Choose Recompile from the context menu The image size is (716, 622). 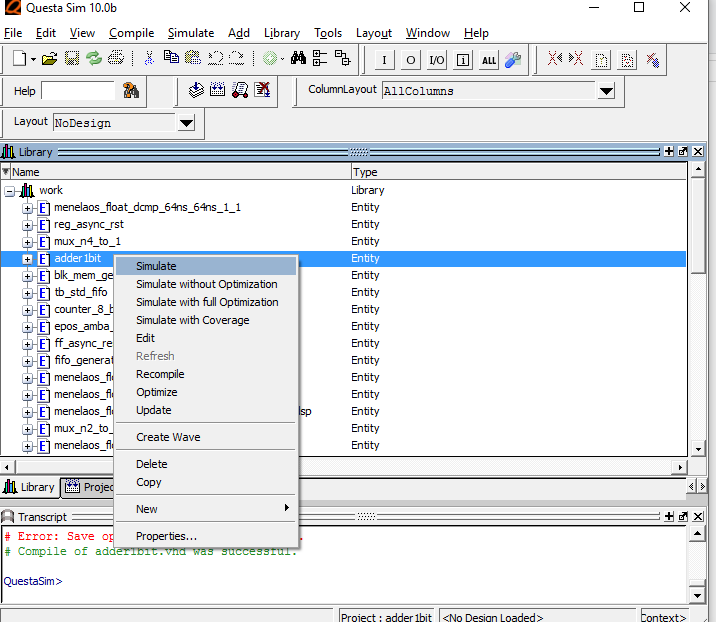pyautogui.click(x=206, y=374)
